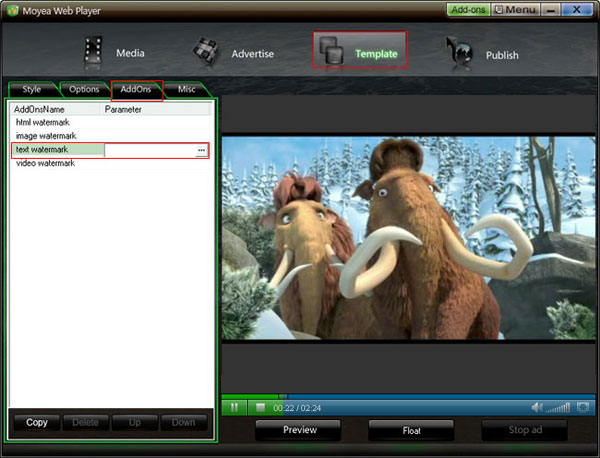The image size is (600, 458).
Task: Click the AddOnsName column header
Action: coord(55,109)
